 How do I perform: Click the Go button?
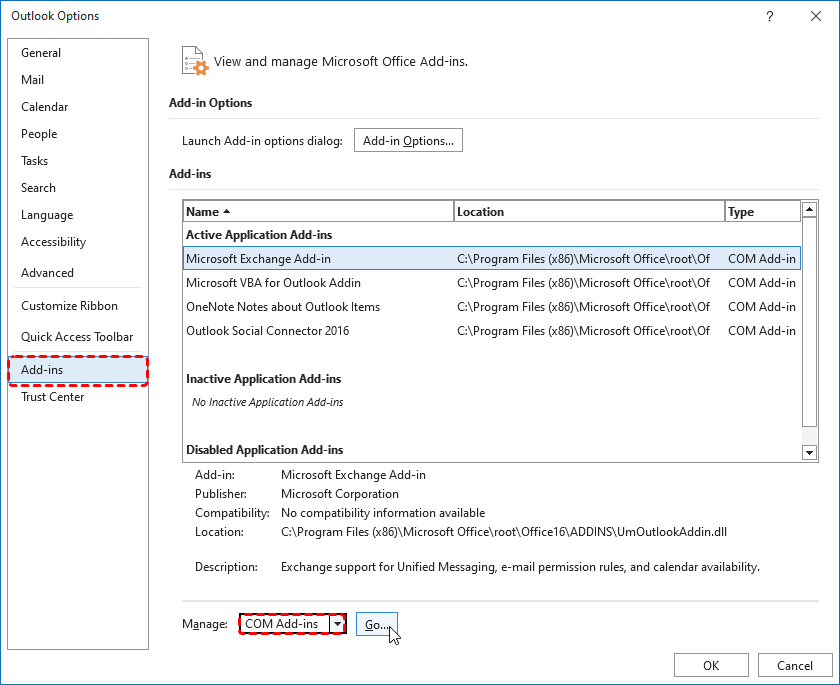point(376,624)
